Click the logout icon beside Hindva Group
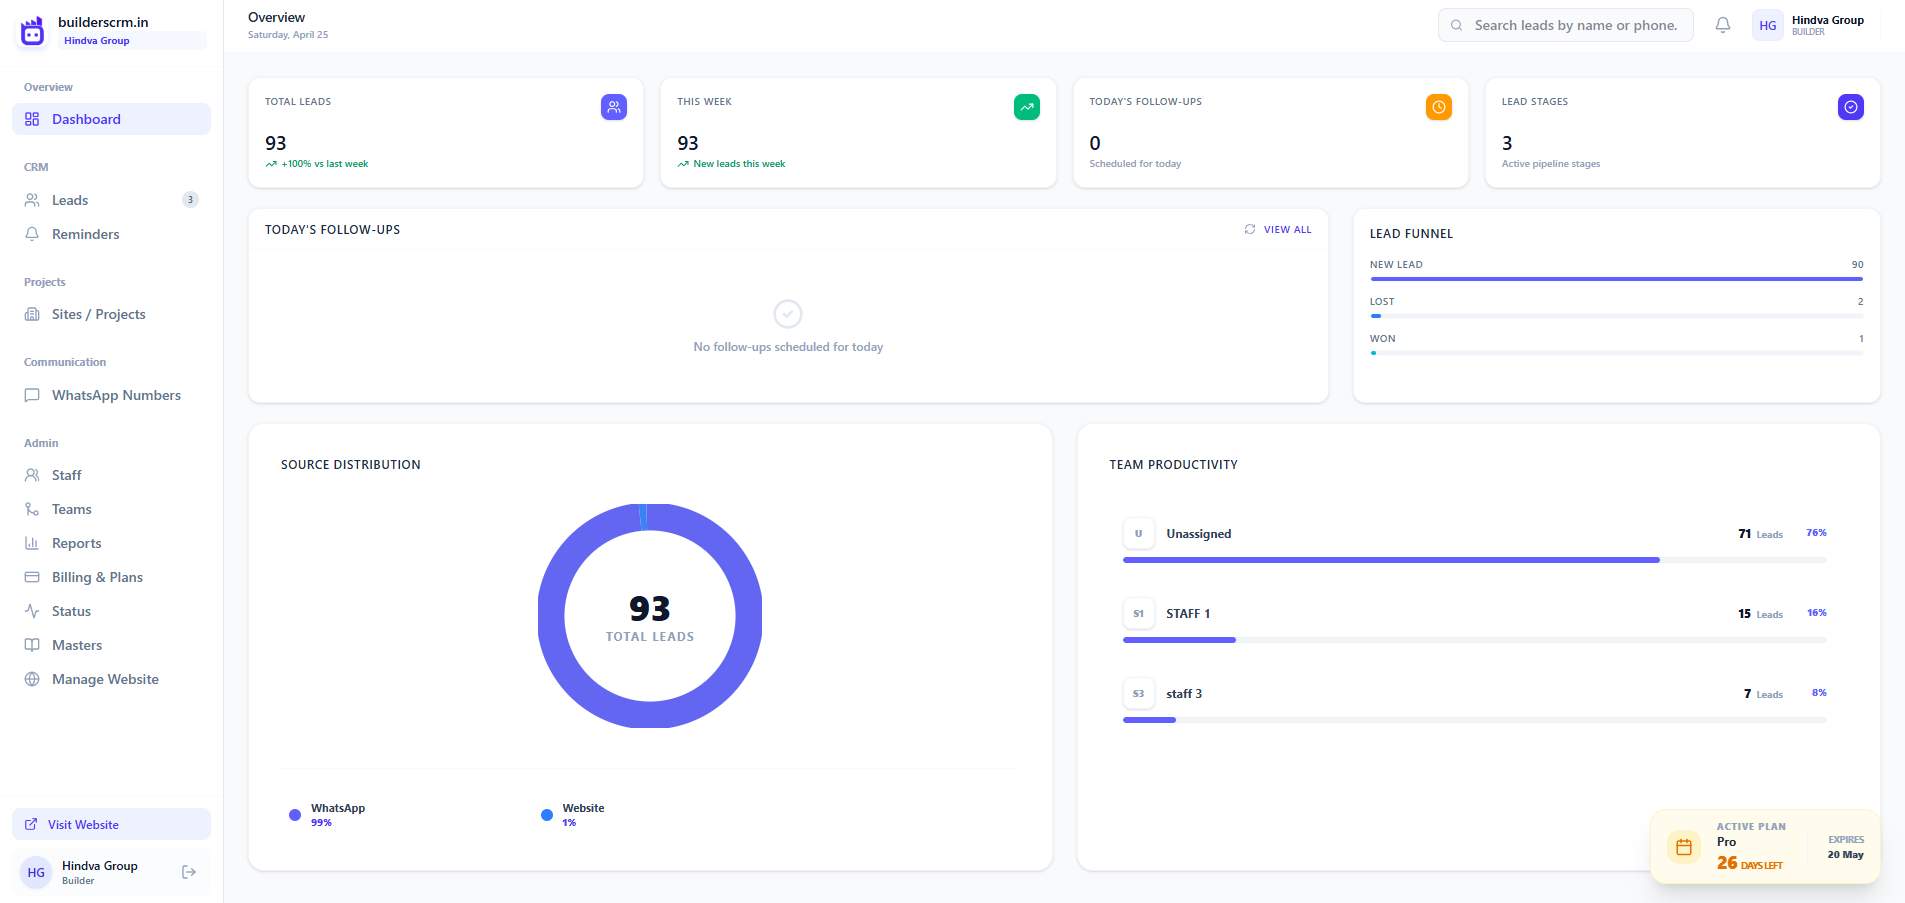Viewport: 1905px width, 903px height. (189, 872)
